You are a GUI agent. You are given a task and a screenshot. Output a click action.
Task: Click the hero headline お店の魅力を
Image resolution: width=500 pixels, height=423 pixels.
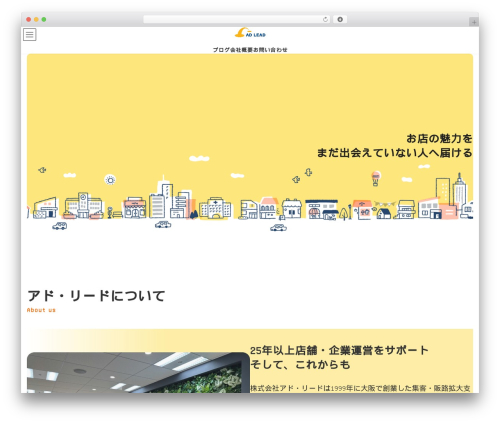click(x=439, y=138)
